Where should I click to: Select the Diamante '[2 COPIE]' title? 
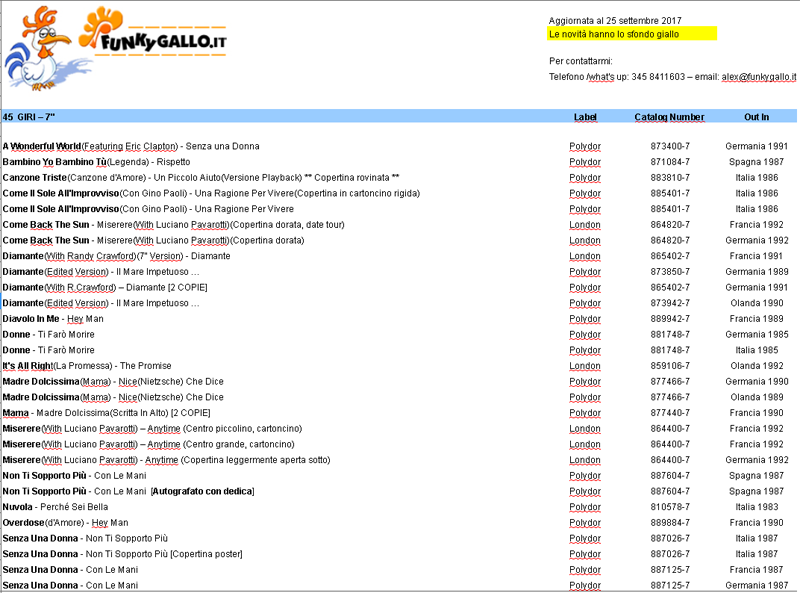(105, 288)
